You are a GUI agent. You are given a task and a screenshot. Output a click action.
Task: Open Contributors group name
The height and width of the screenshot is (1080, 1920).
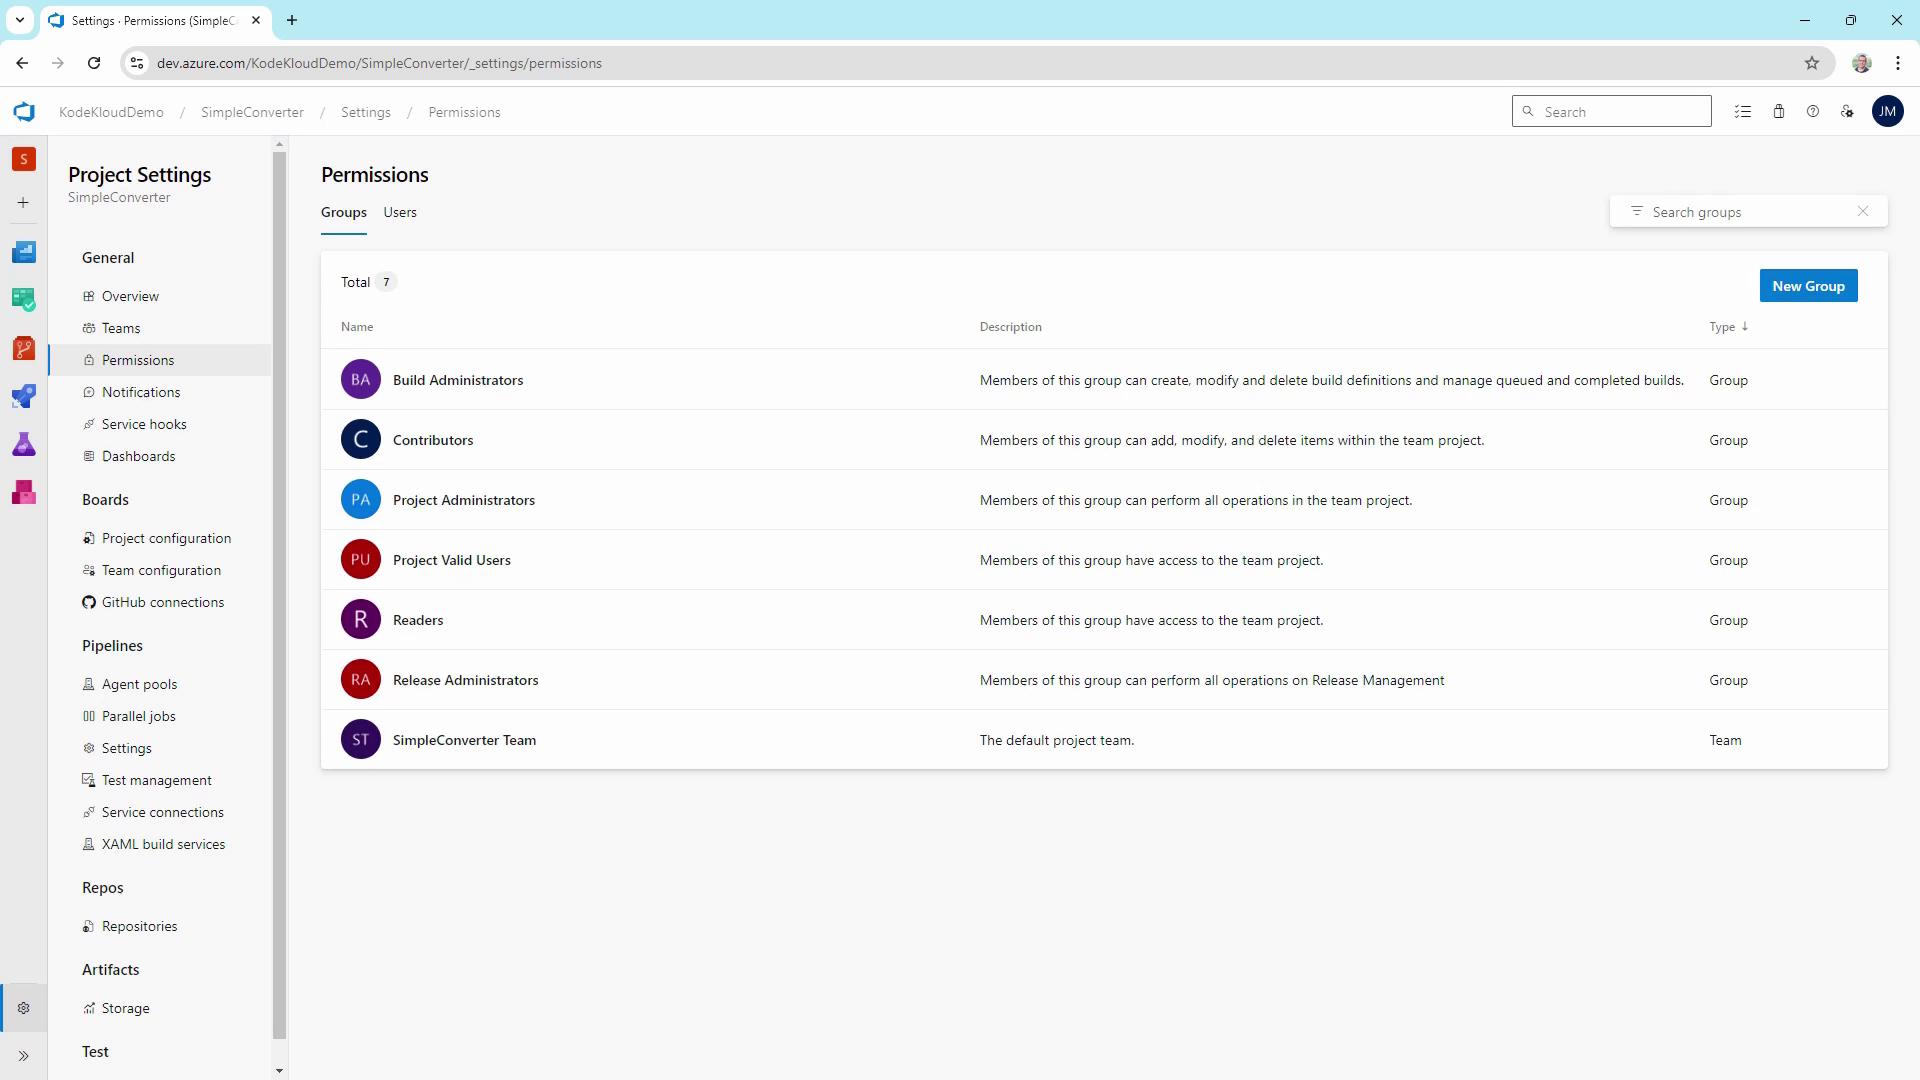coord(433,440)
